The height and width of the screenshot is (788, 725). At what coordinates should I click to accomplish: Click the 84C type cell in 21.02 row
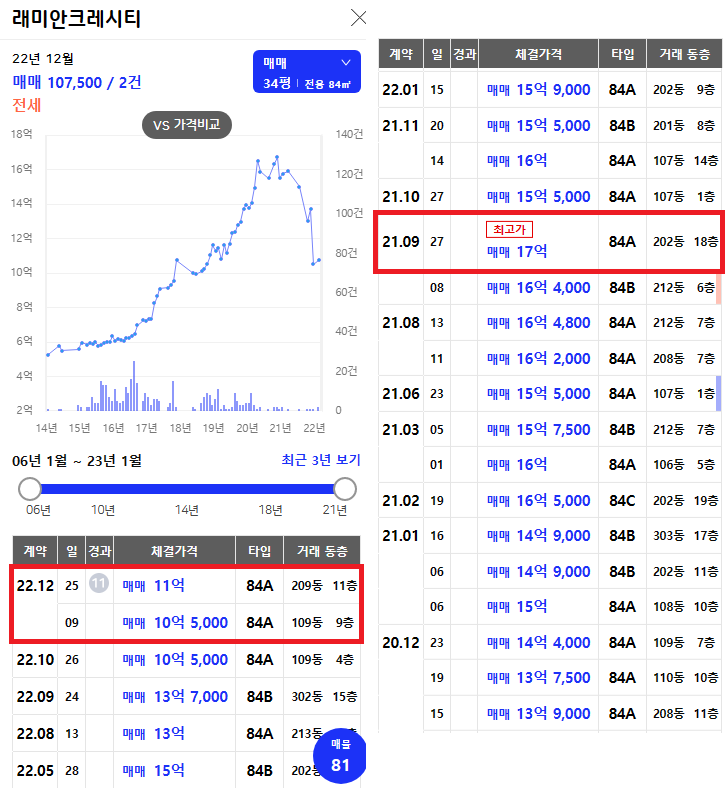point(622,501)
